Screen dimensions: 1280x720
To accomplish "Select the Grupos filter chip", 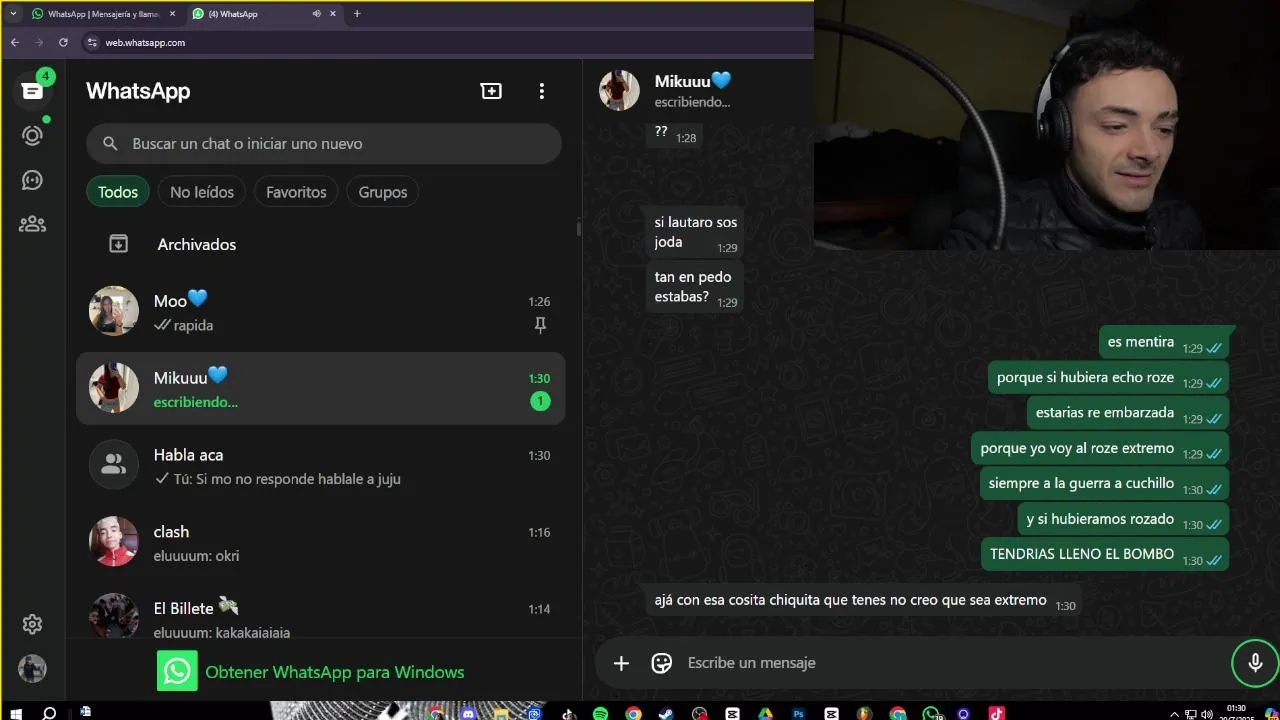I will [x=383, y=192].
